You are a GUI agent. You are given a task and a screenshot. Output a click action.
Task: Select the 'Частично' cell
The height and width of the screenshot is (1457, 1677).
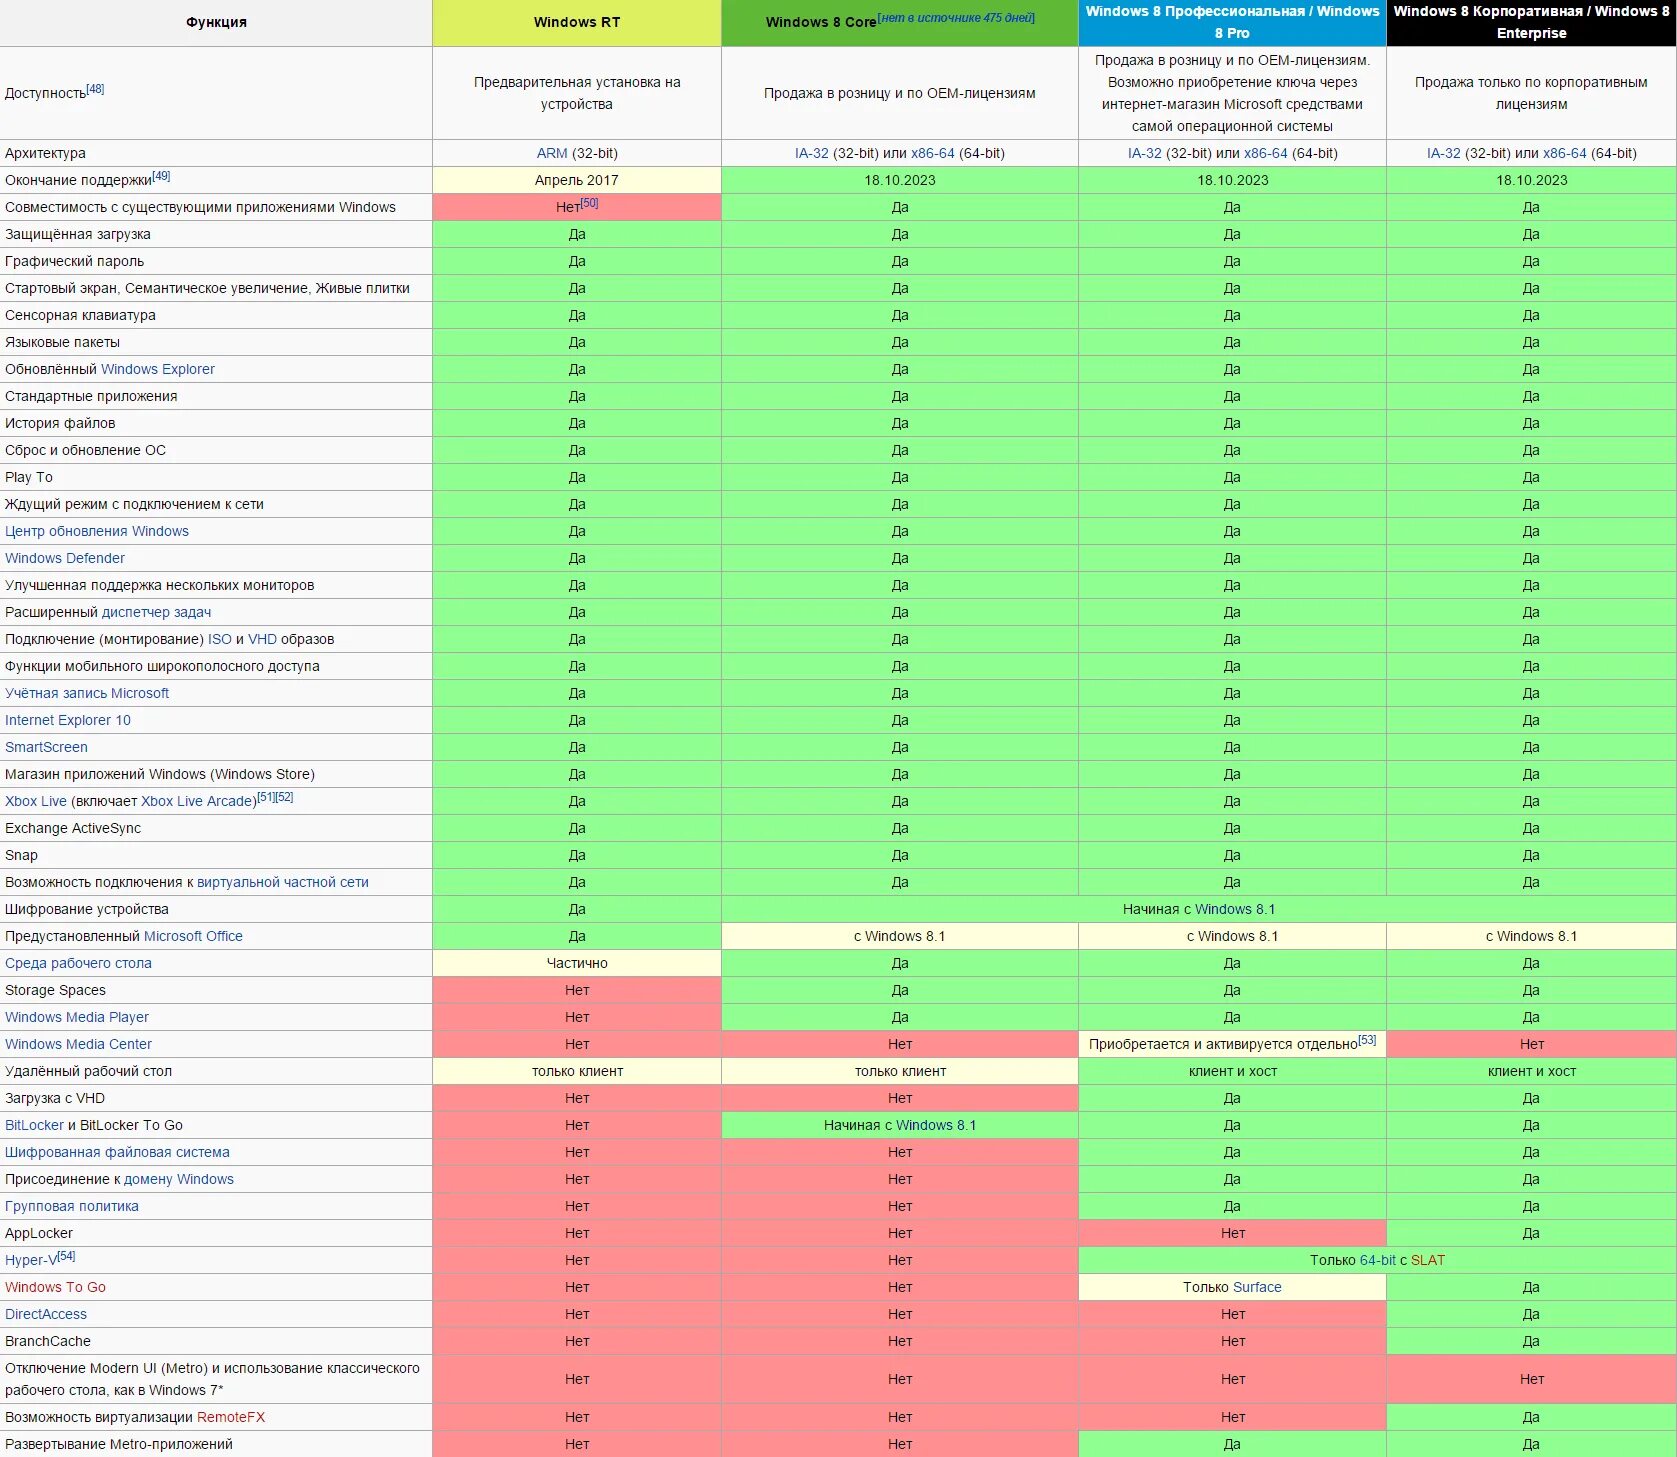[577, 963]
